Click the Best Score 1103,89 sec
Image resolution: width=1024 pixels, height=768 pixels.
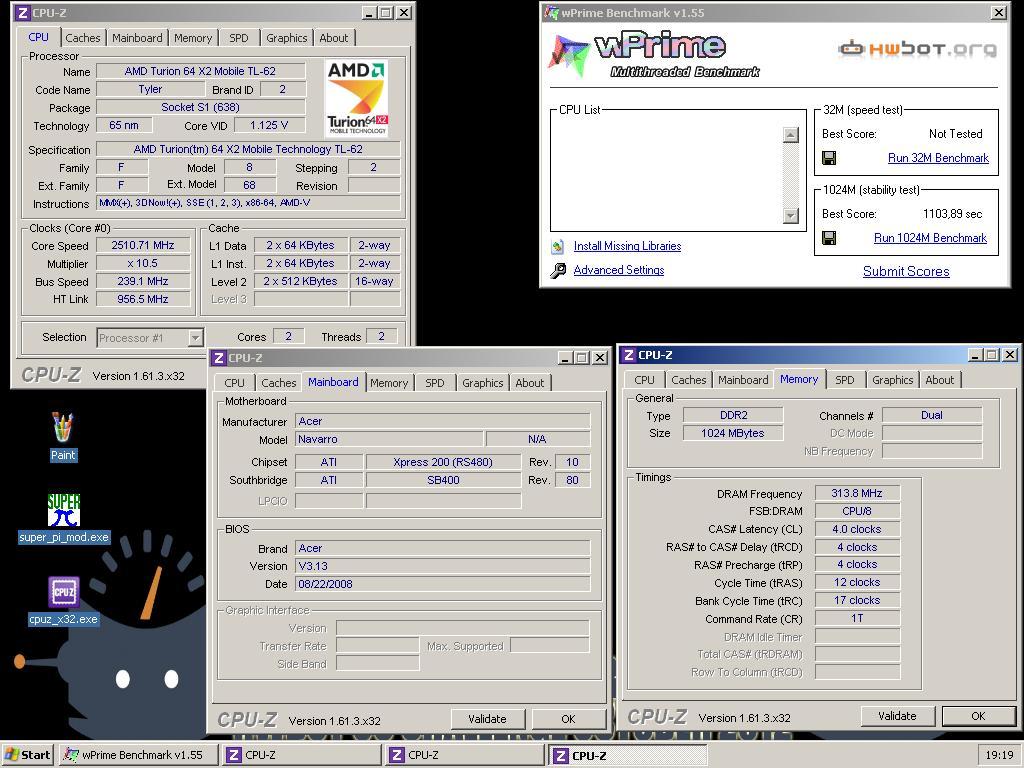(952, 214)
